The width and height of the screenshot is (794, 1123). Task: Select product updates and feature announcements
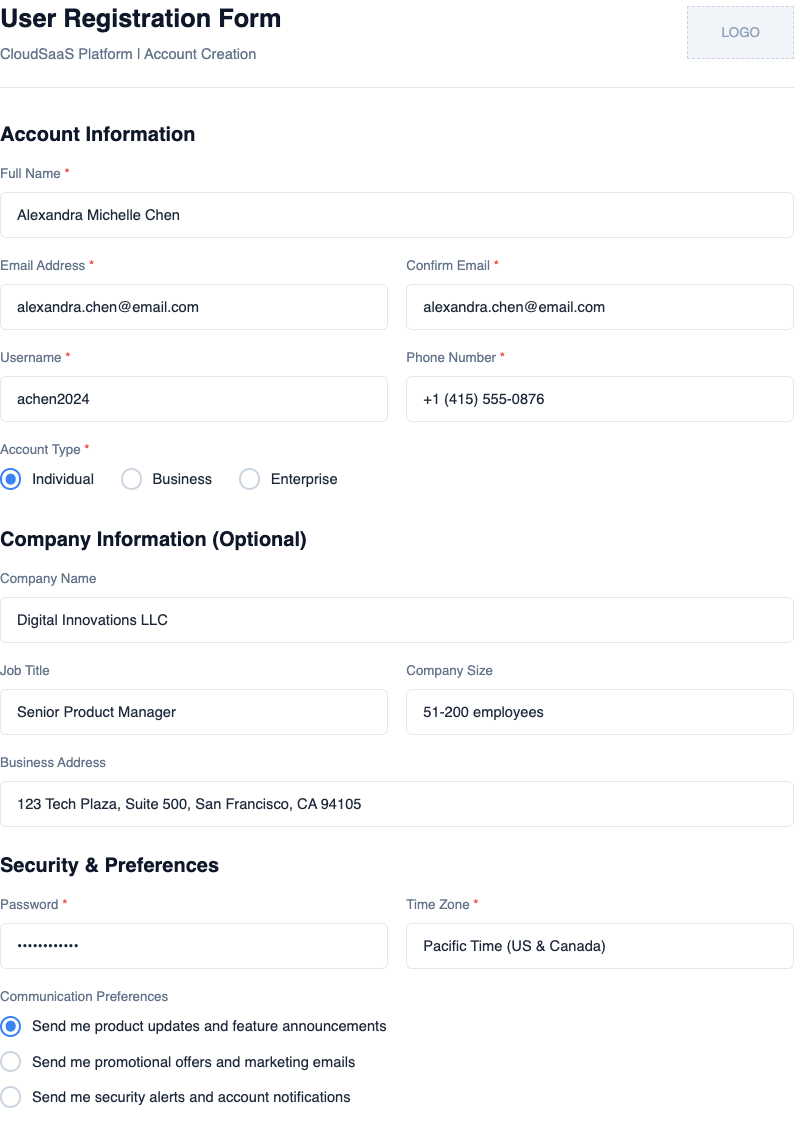tap(11, 1026)
